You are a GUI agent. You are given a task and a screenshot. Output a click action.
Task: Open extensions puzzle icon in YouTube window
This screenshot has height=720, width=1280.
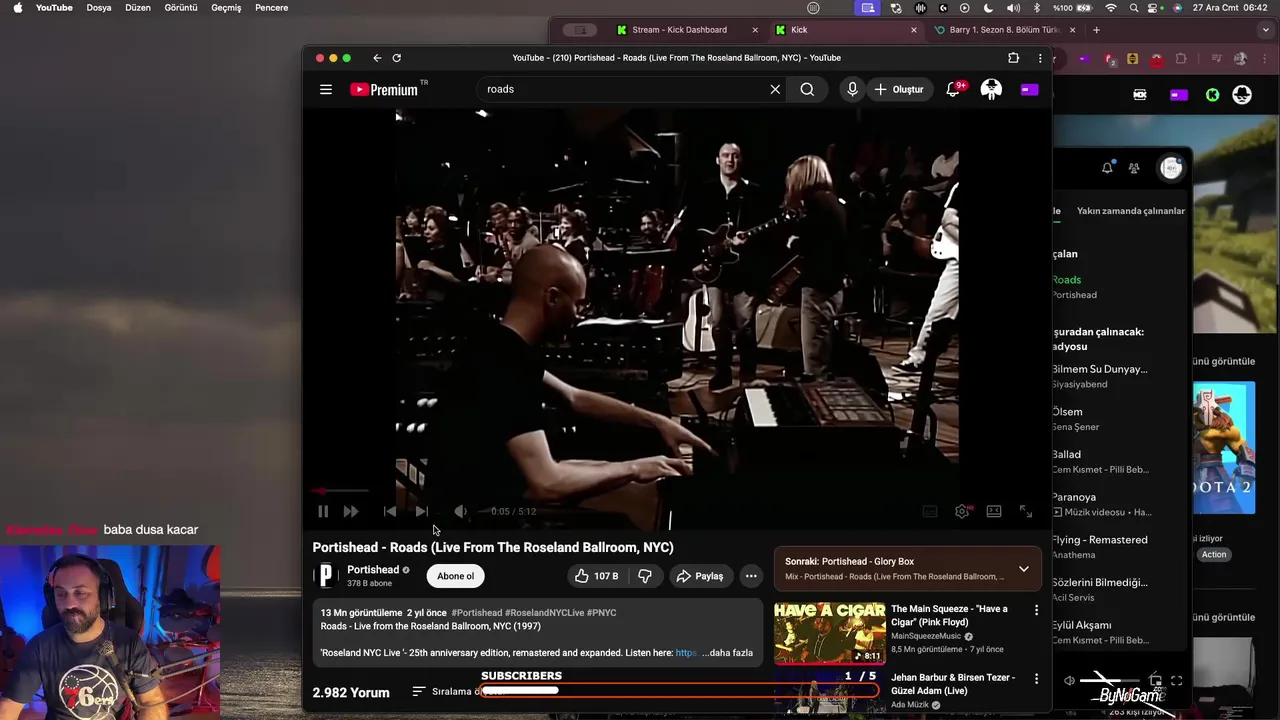pos(1013,58)
